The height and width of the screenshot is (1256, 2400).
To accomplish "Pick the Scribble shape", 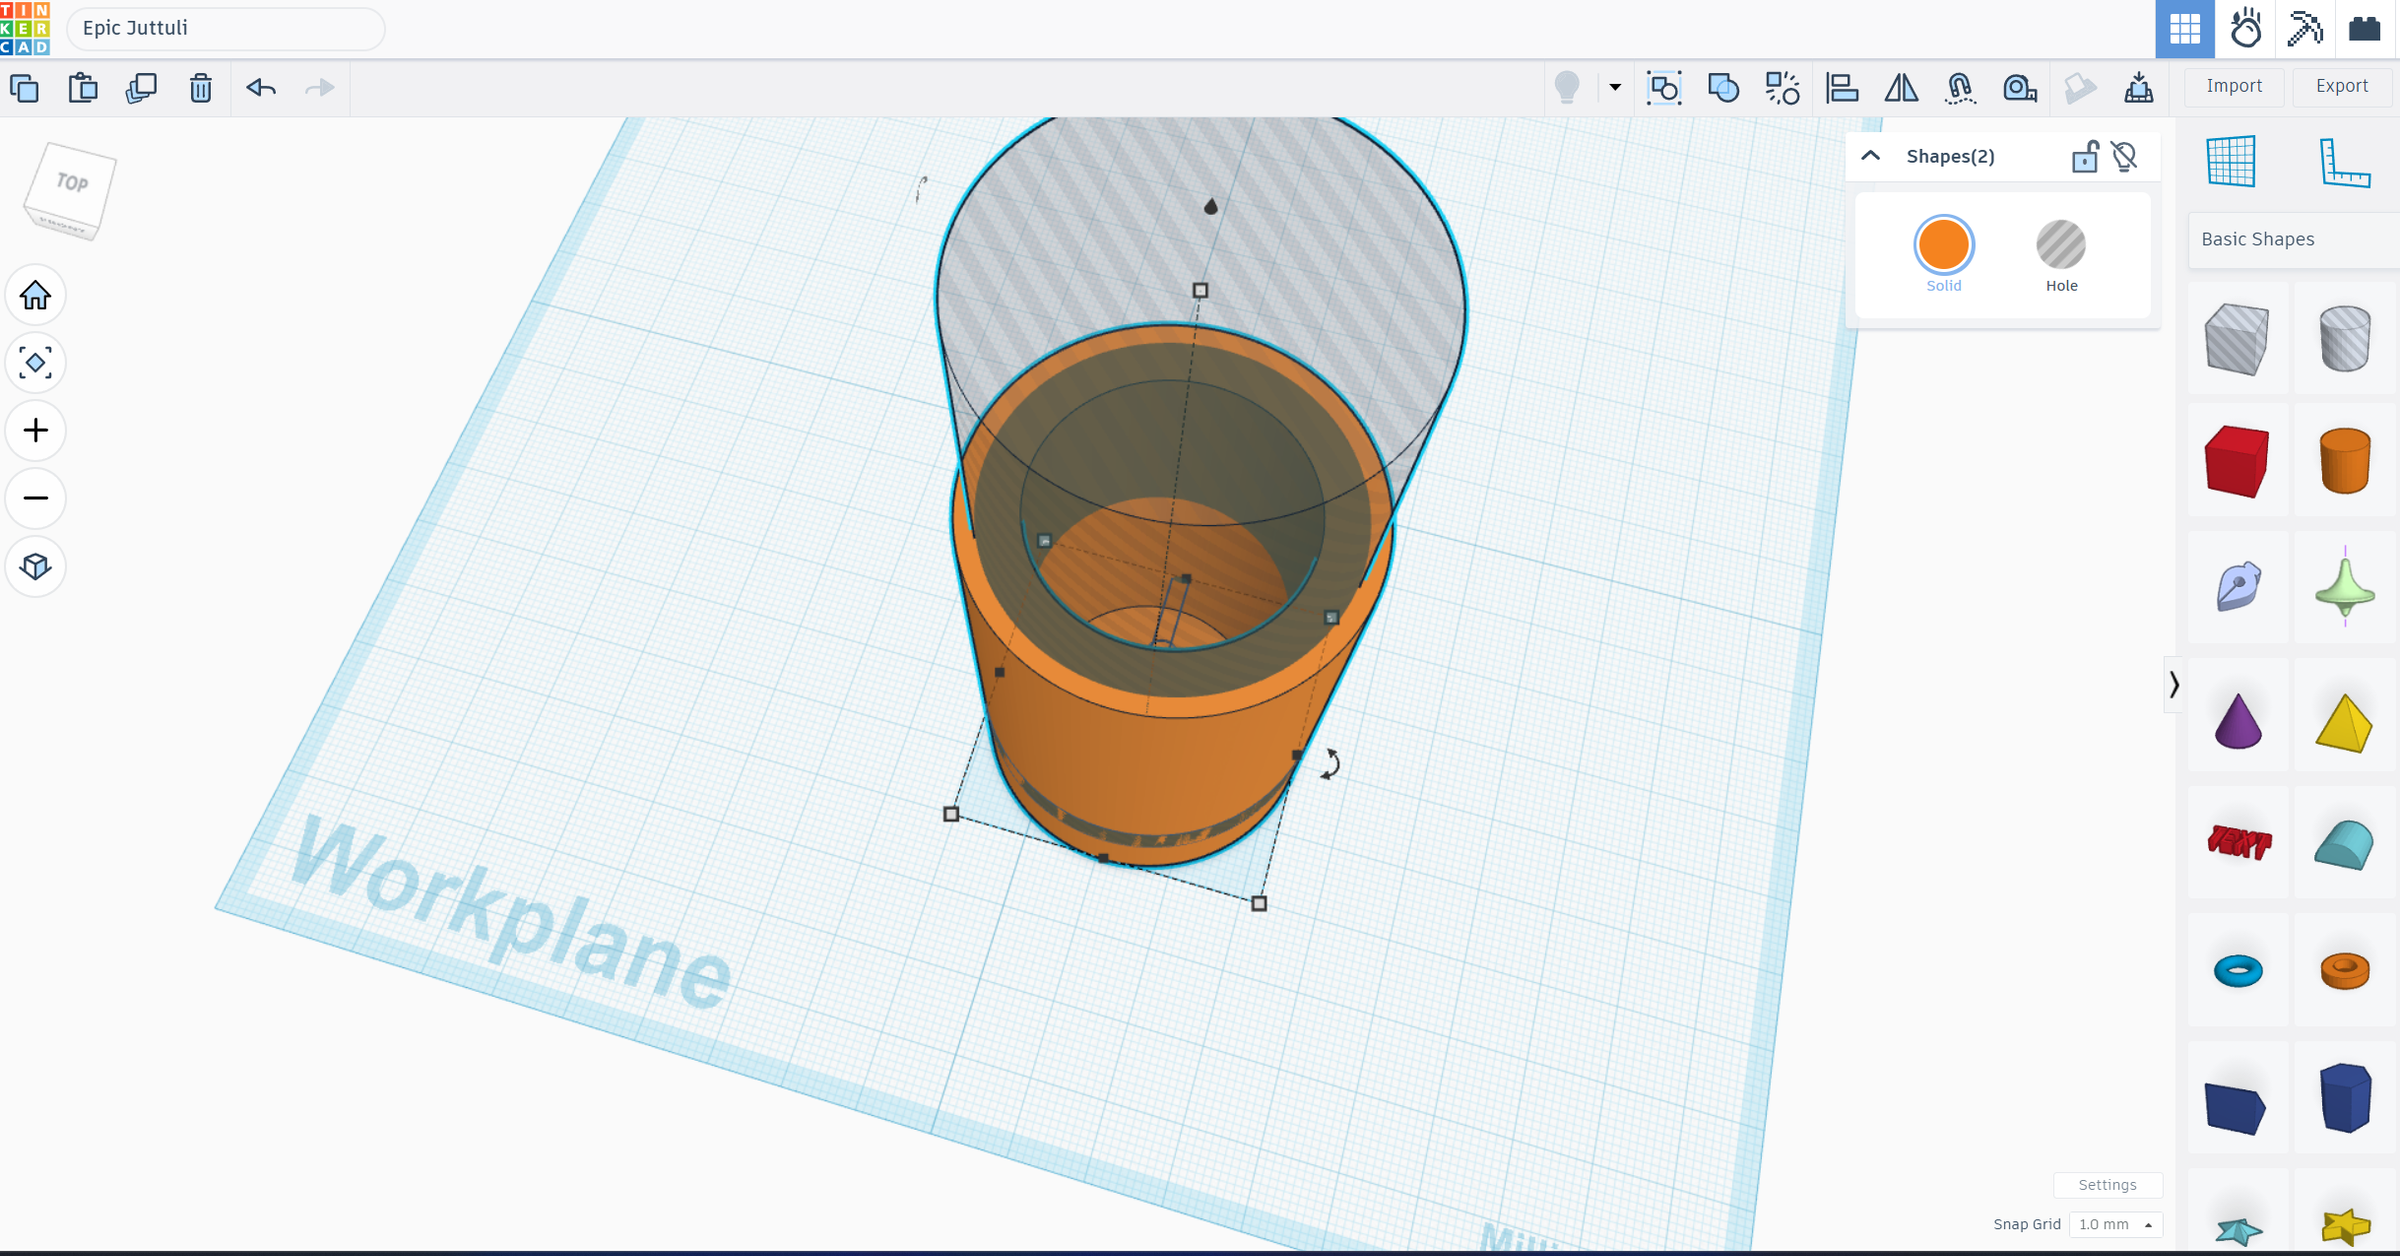I will [x=2238, y=587].
